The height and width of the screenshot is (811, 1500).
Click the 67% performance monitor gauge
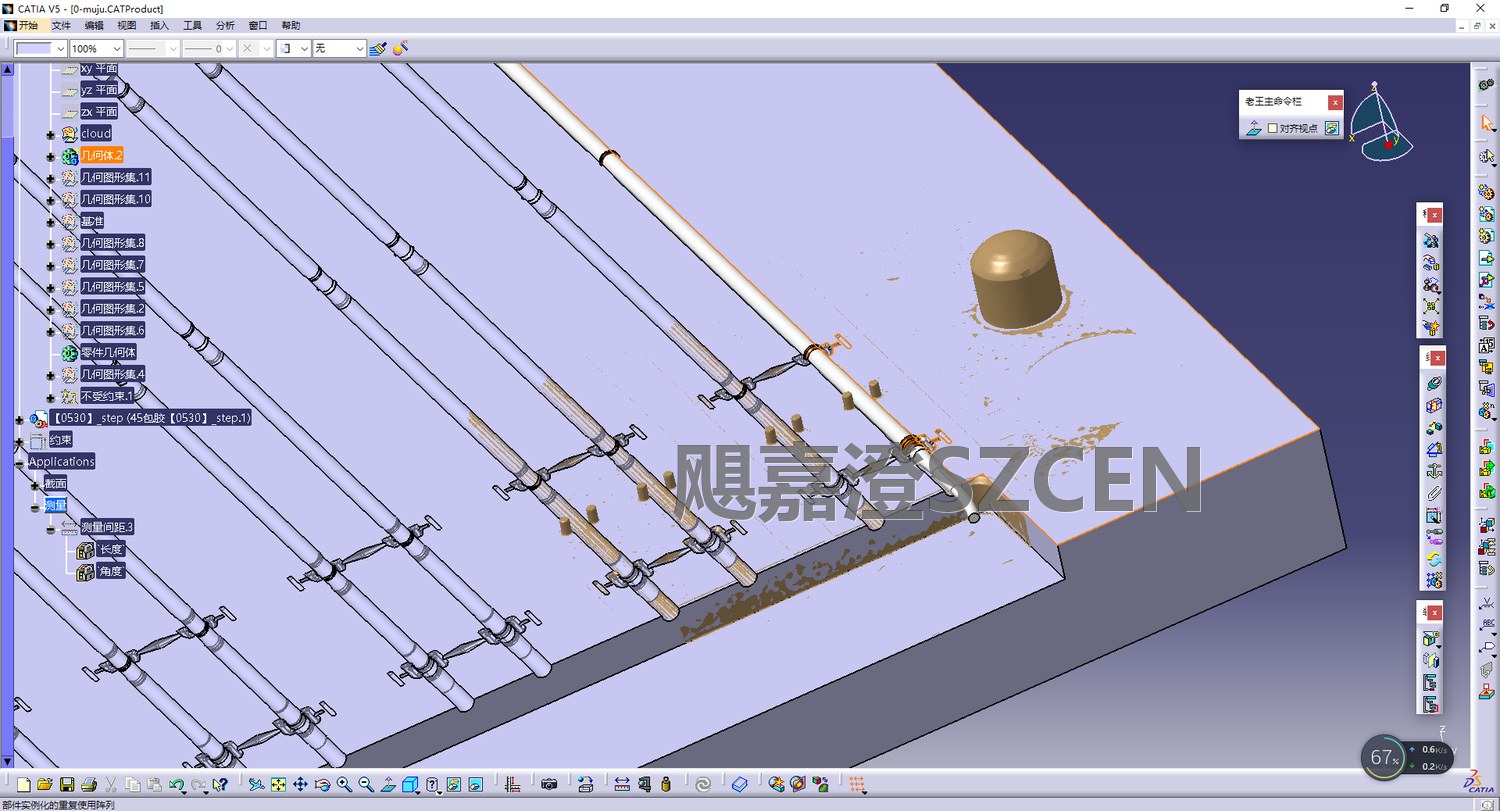click(x=1384, y=758)
